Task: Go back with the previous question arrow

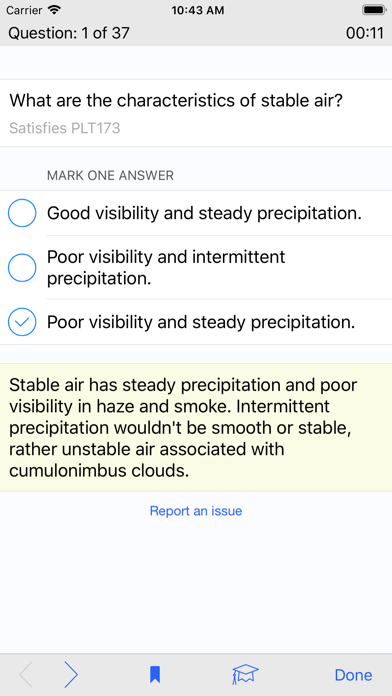Action: tap(26, 675)
